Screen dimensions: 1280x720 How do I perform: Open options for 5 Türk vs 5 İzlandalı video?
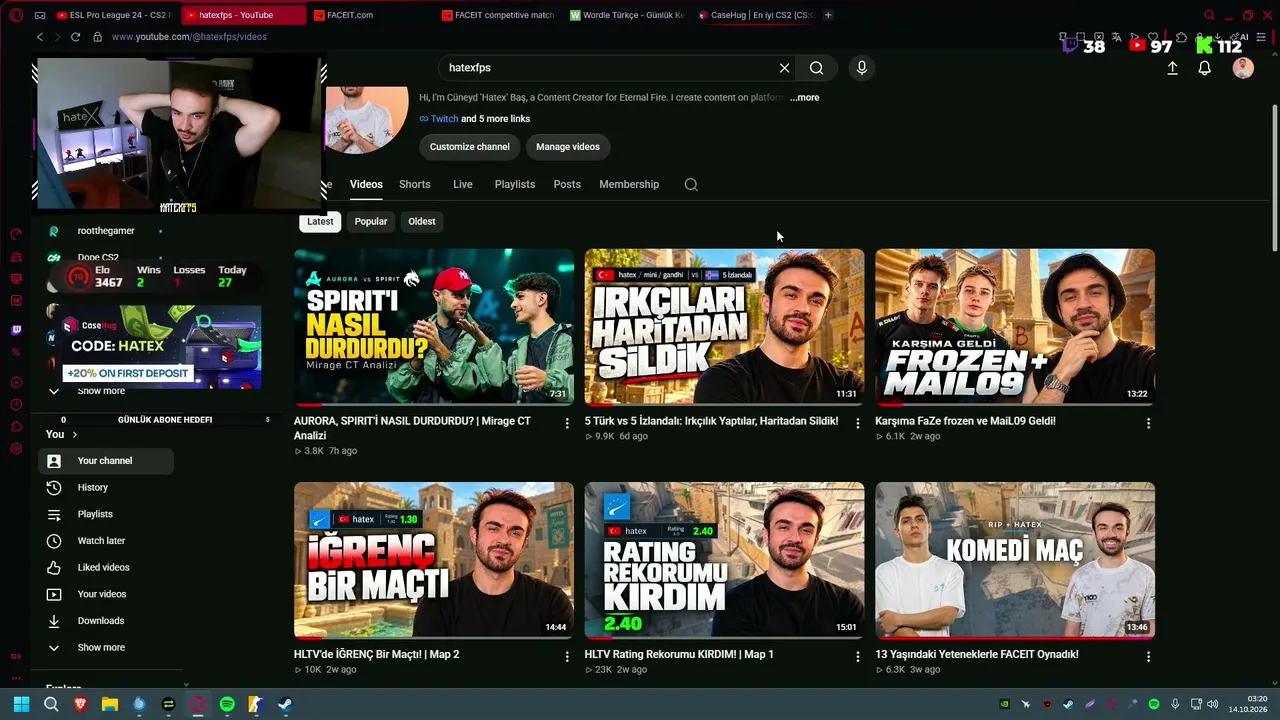(857, 423)
